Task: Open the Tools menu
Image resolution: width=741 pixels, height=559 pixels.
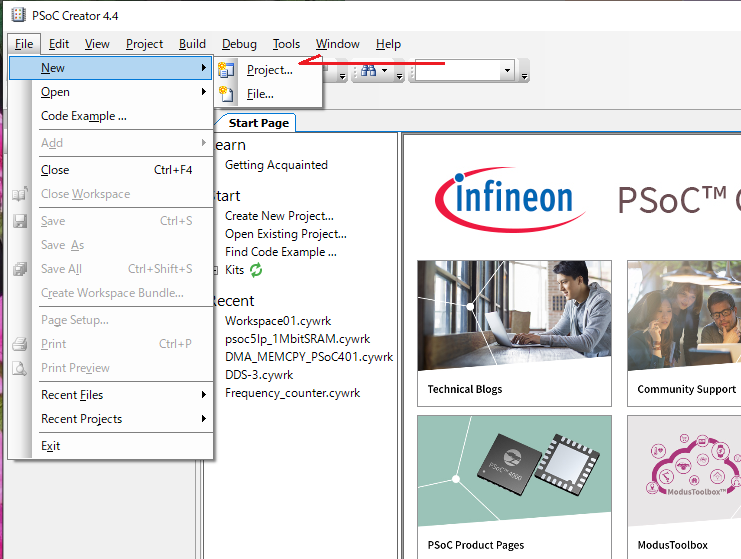Action: tap(286, 44)
